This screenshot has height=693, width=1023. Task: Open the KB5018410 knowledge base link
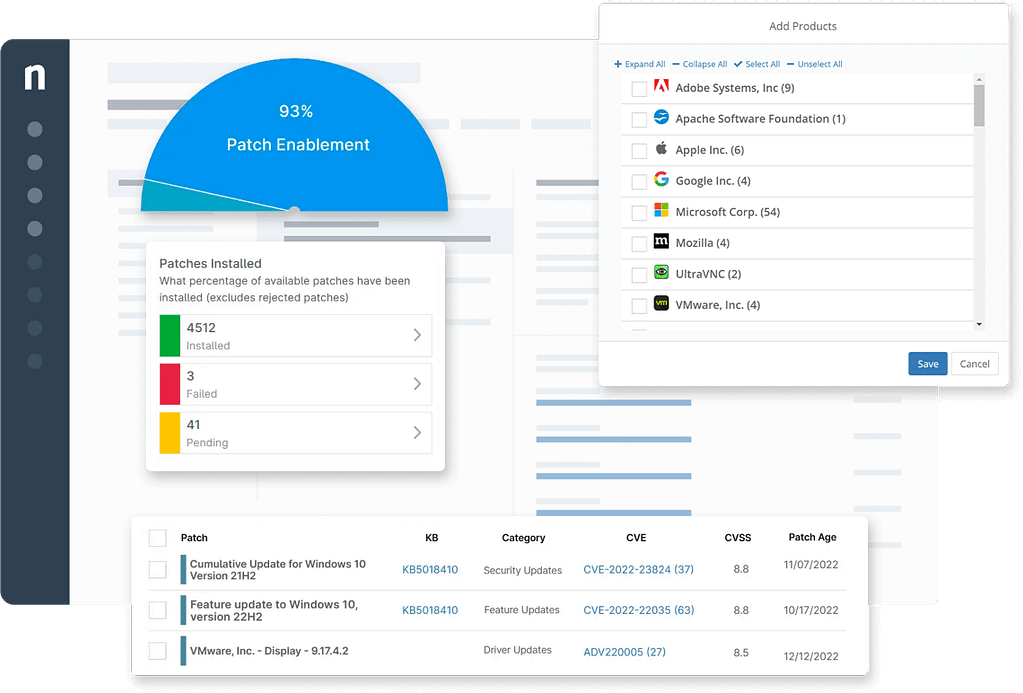click(x=430, y=568)
